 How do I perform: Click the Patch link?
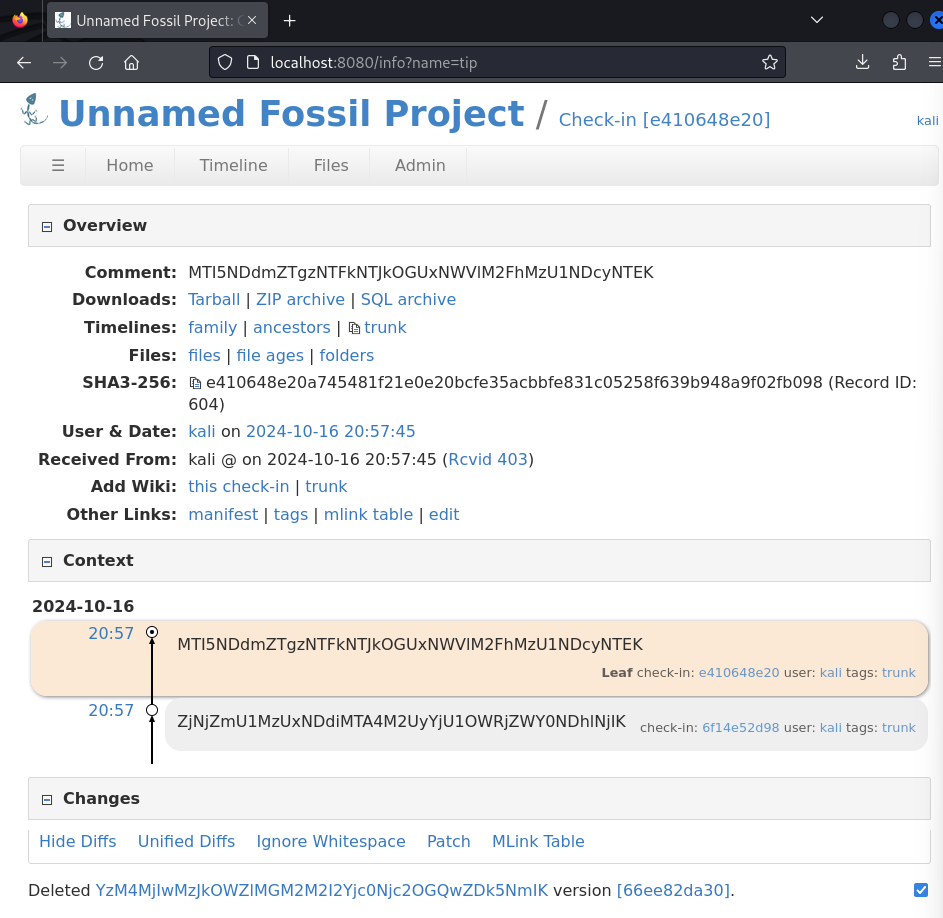tap(449, 842)
